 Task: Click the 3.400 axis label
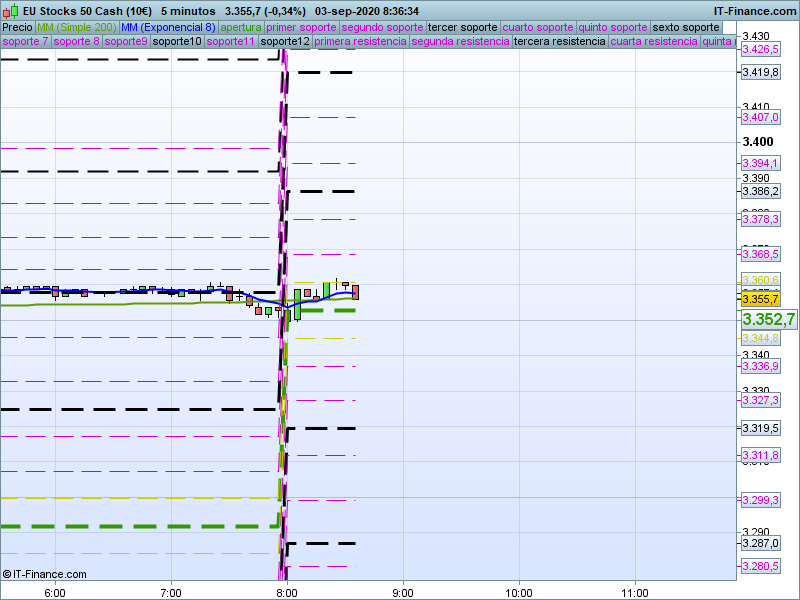758,142
